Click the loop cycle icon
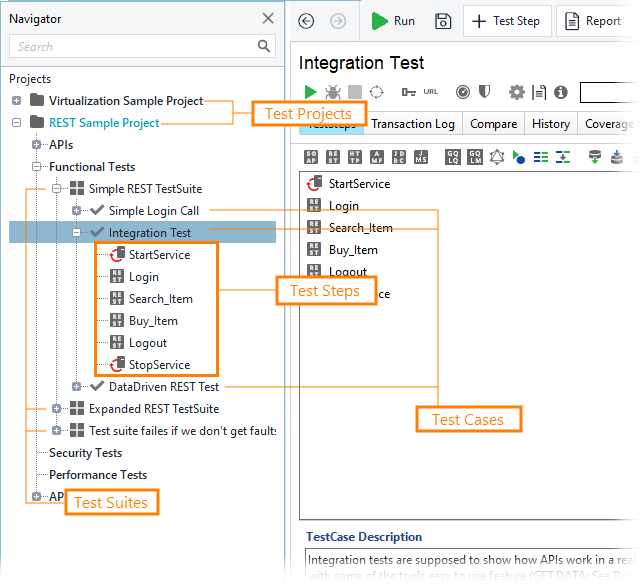This screenshot has width=643, height=585. point(376,92)
